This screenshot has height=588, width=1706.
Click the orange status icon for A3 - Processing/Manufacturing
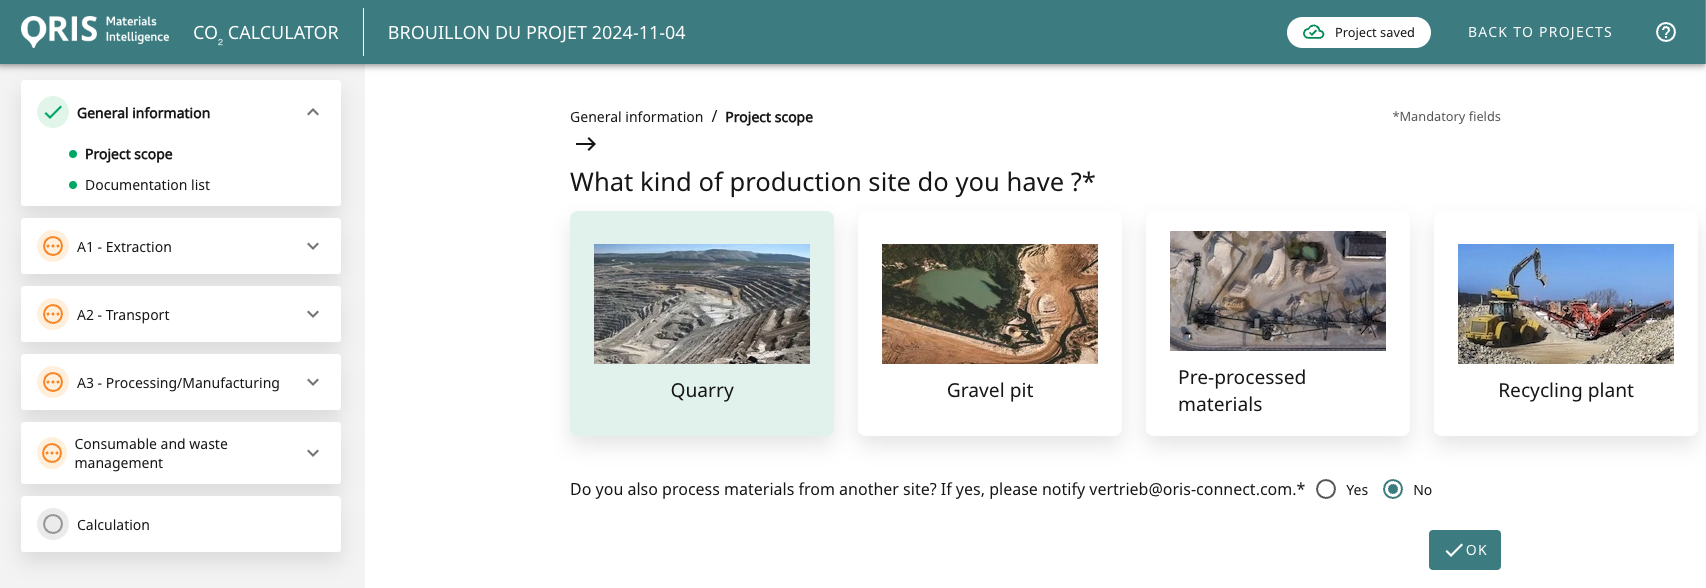pyautogui.click(x=53, y=382)
